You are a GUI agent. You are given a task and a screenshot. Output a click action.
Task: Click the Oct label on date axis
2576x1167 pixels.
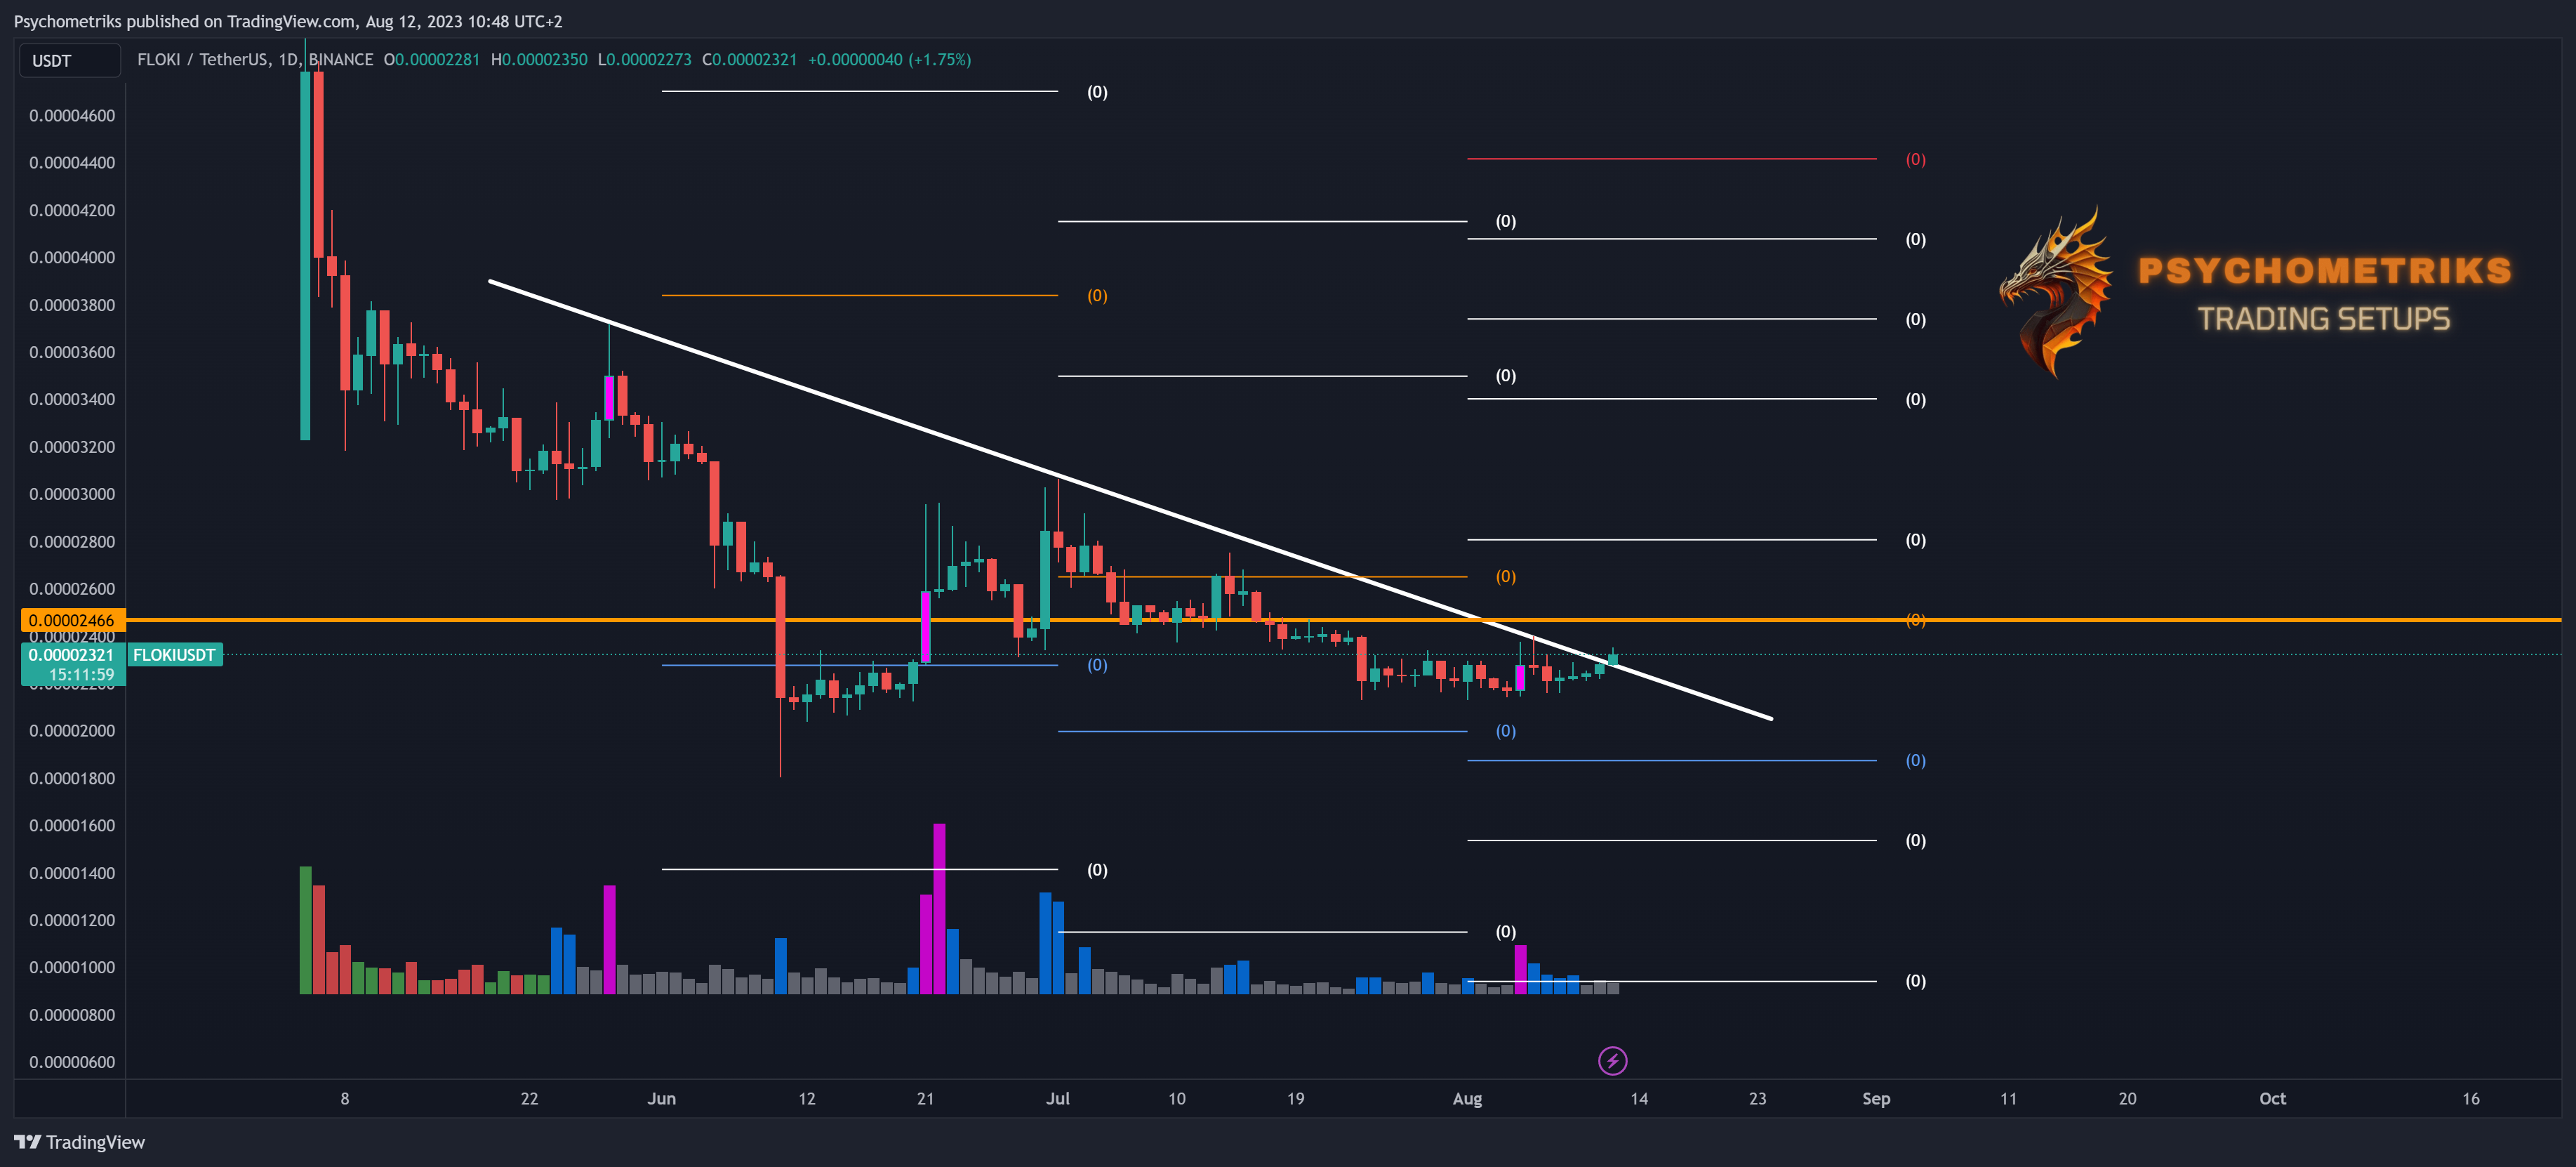click(x=2272, y=1098)
